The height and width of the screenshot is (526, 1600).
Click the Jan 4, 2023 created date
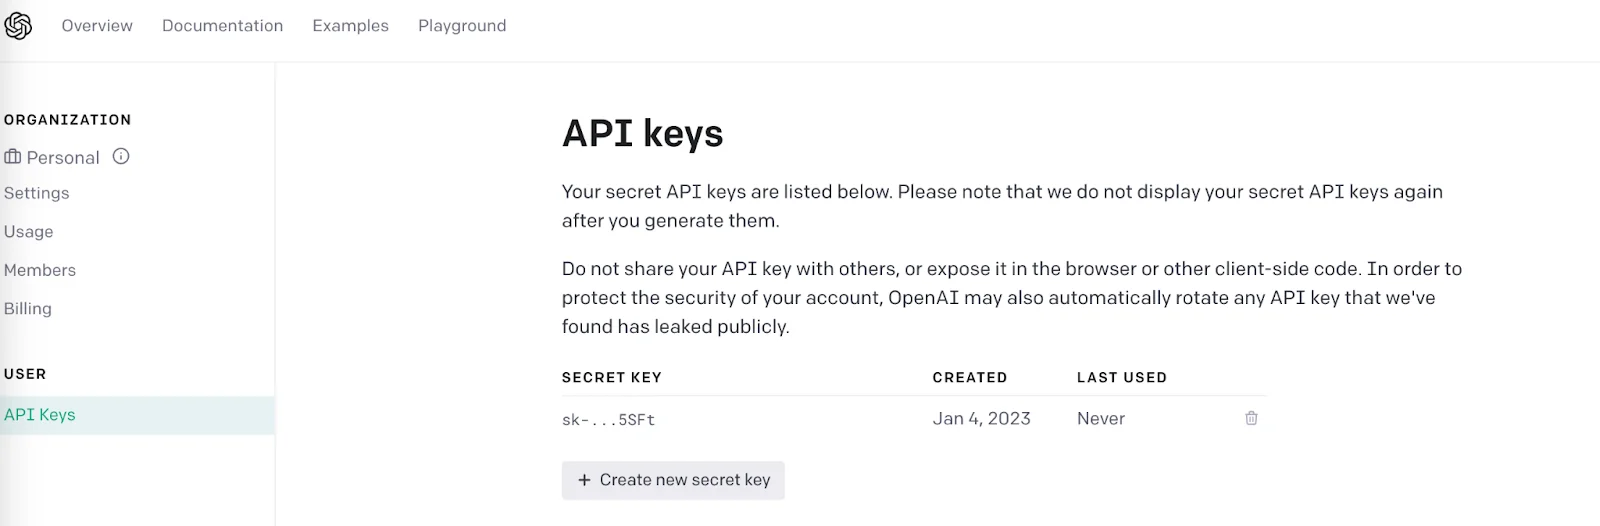click(981, 419)
